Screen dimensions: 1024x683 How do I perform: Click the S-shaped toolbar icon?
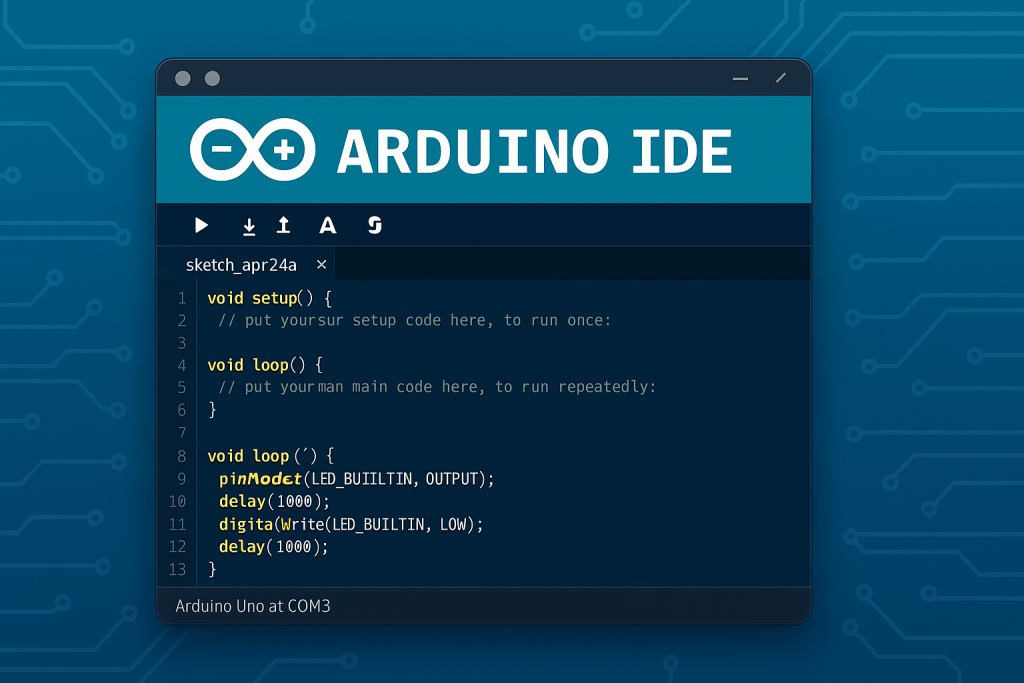pos(374,225)
